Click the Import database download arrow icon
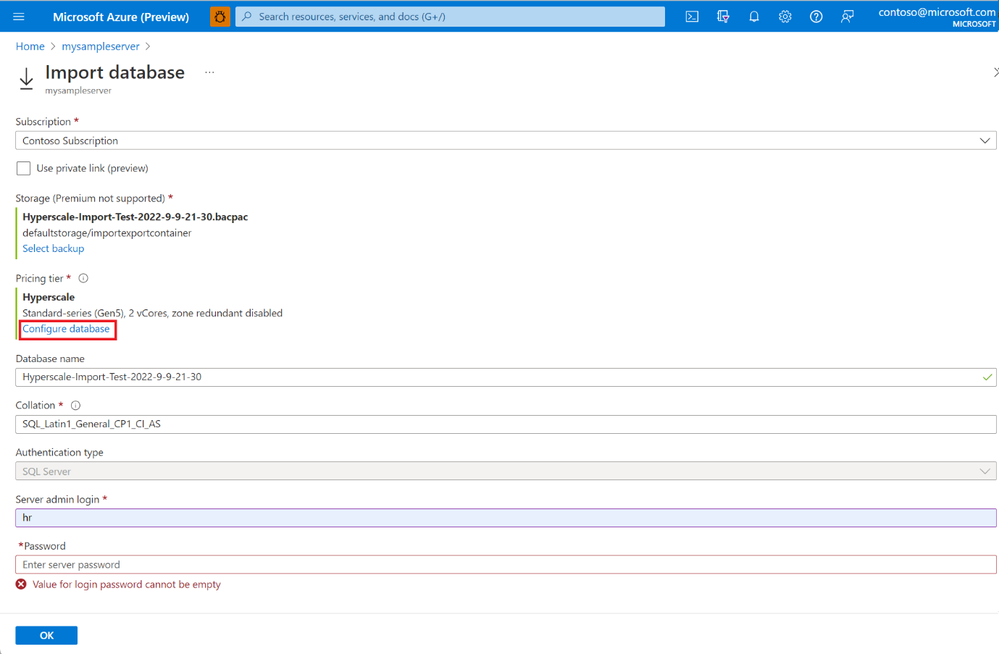Viewport: 999px width, 654px height. 26,79
